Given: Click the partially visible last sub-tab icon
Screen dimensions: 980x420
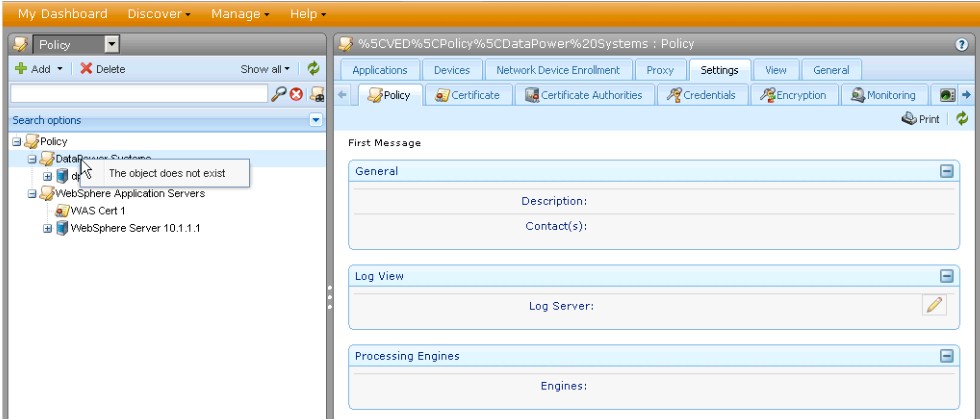Looking at the screenshot, I should point(948,95).
